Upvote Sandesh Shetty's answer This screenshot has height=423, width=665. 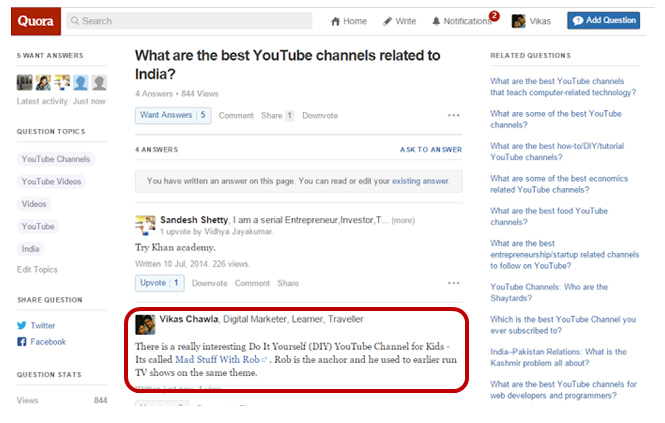159,283
